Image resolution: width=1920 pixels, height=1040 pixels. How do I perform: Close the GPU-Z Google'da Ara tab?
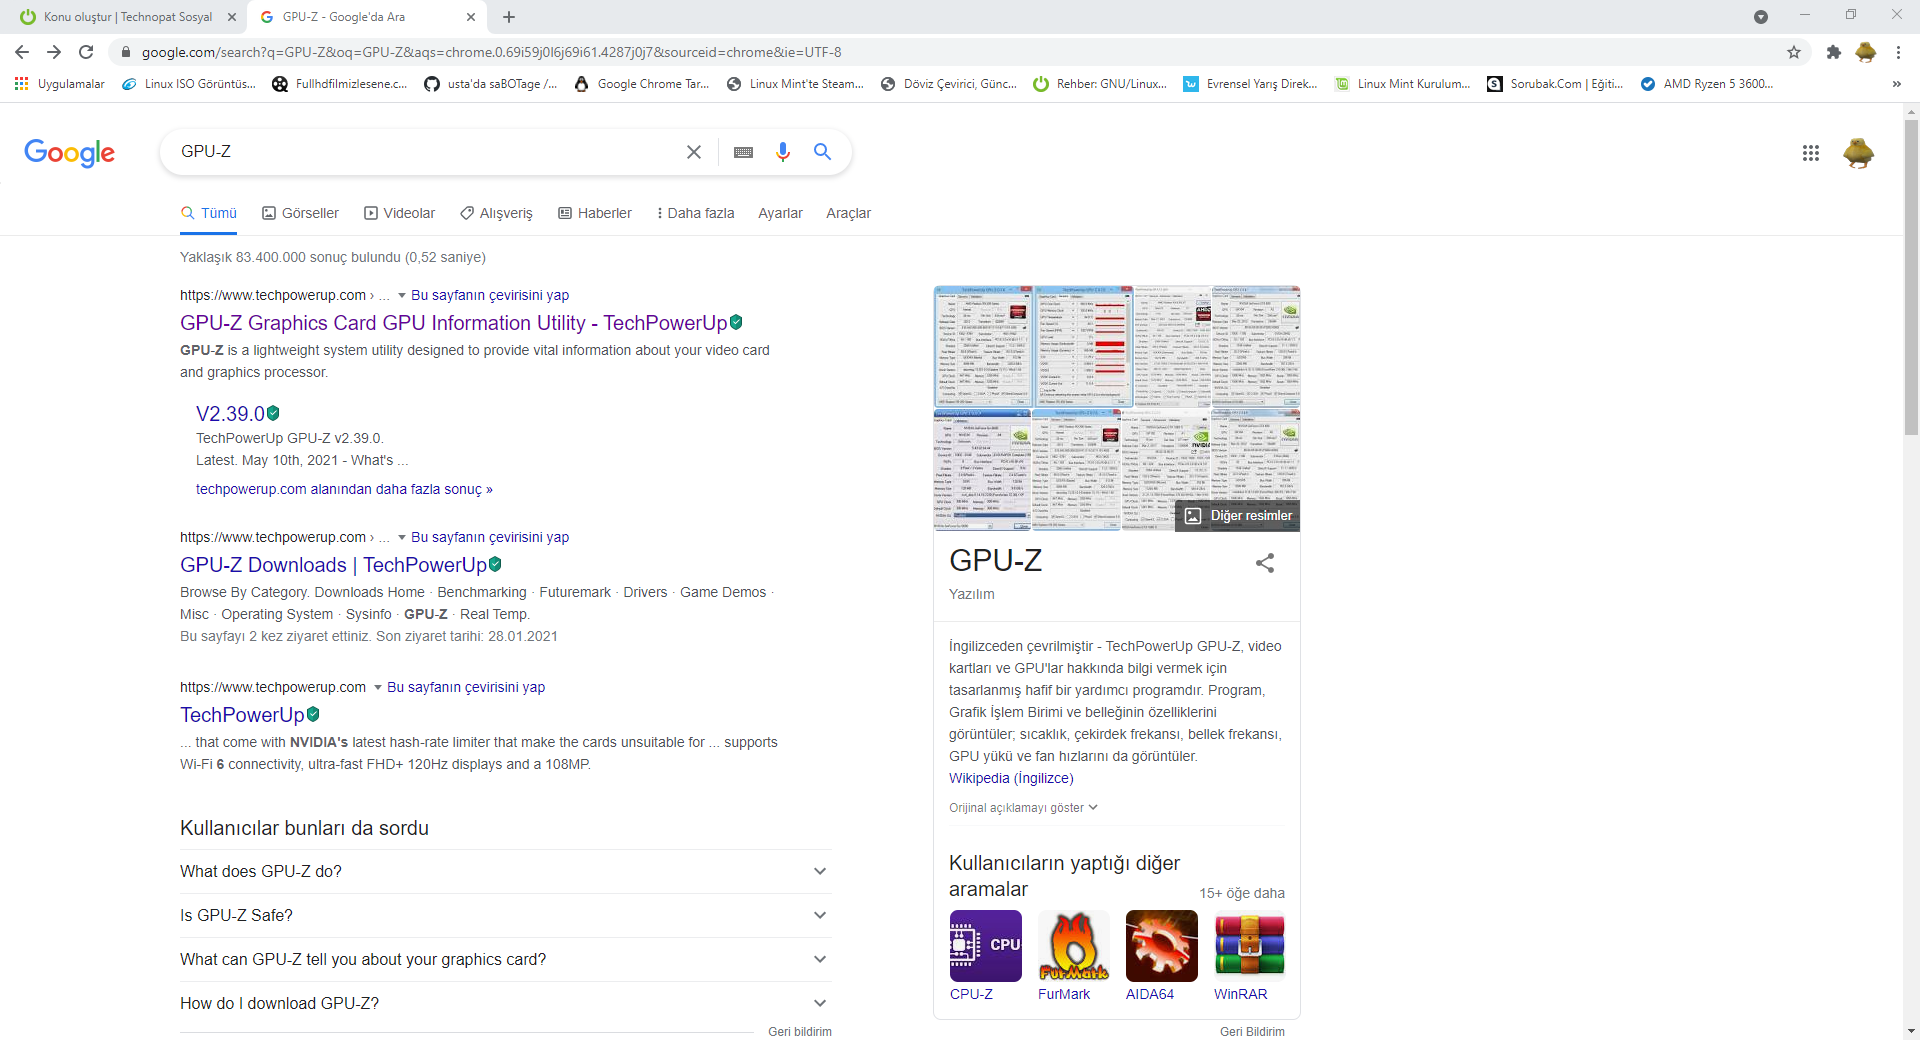point(471,17)
